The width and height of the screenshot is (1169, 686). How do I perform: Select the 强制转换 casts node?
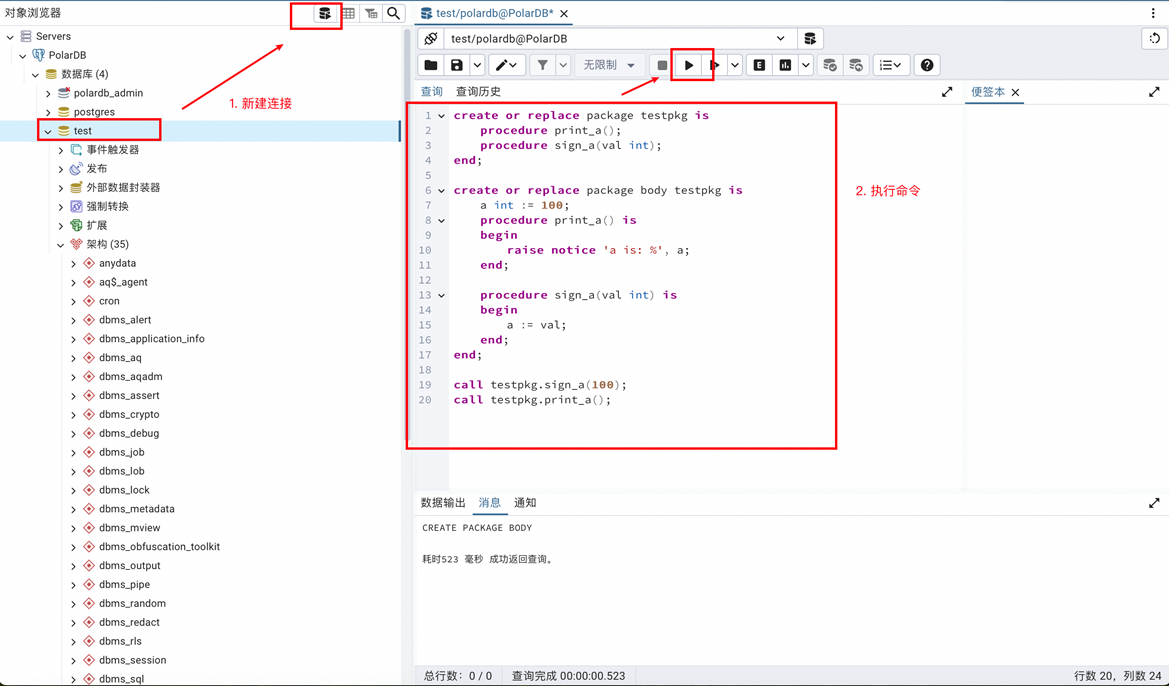pyautogui.click(x=107, y=207)
